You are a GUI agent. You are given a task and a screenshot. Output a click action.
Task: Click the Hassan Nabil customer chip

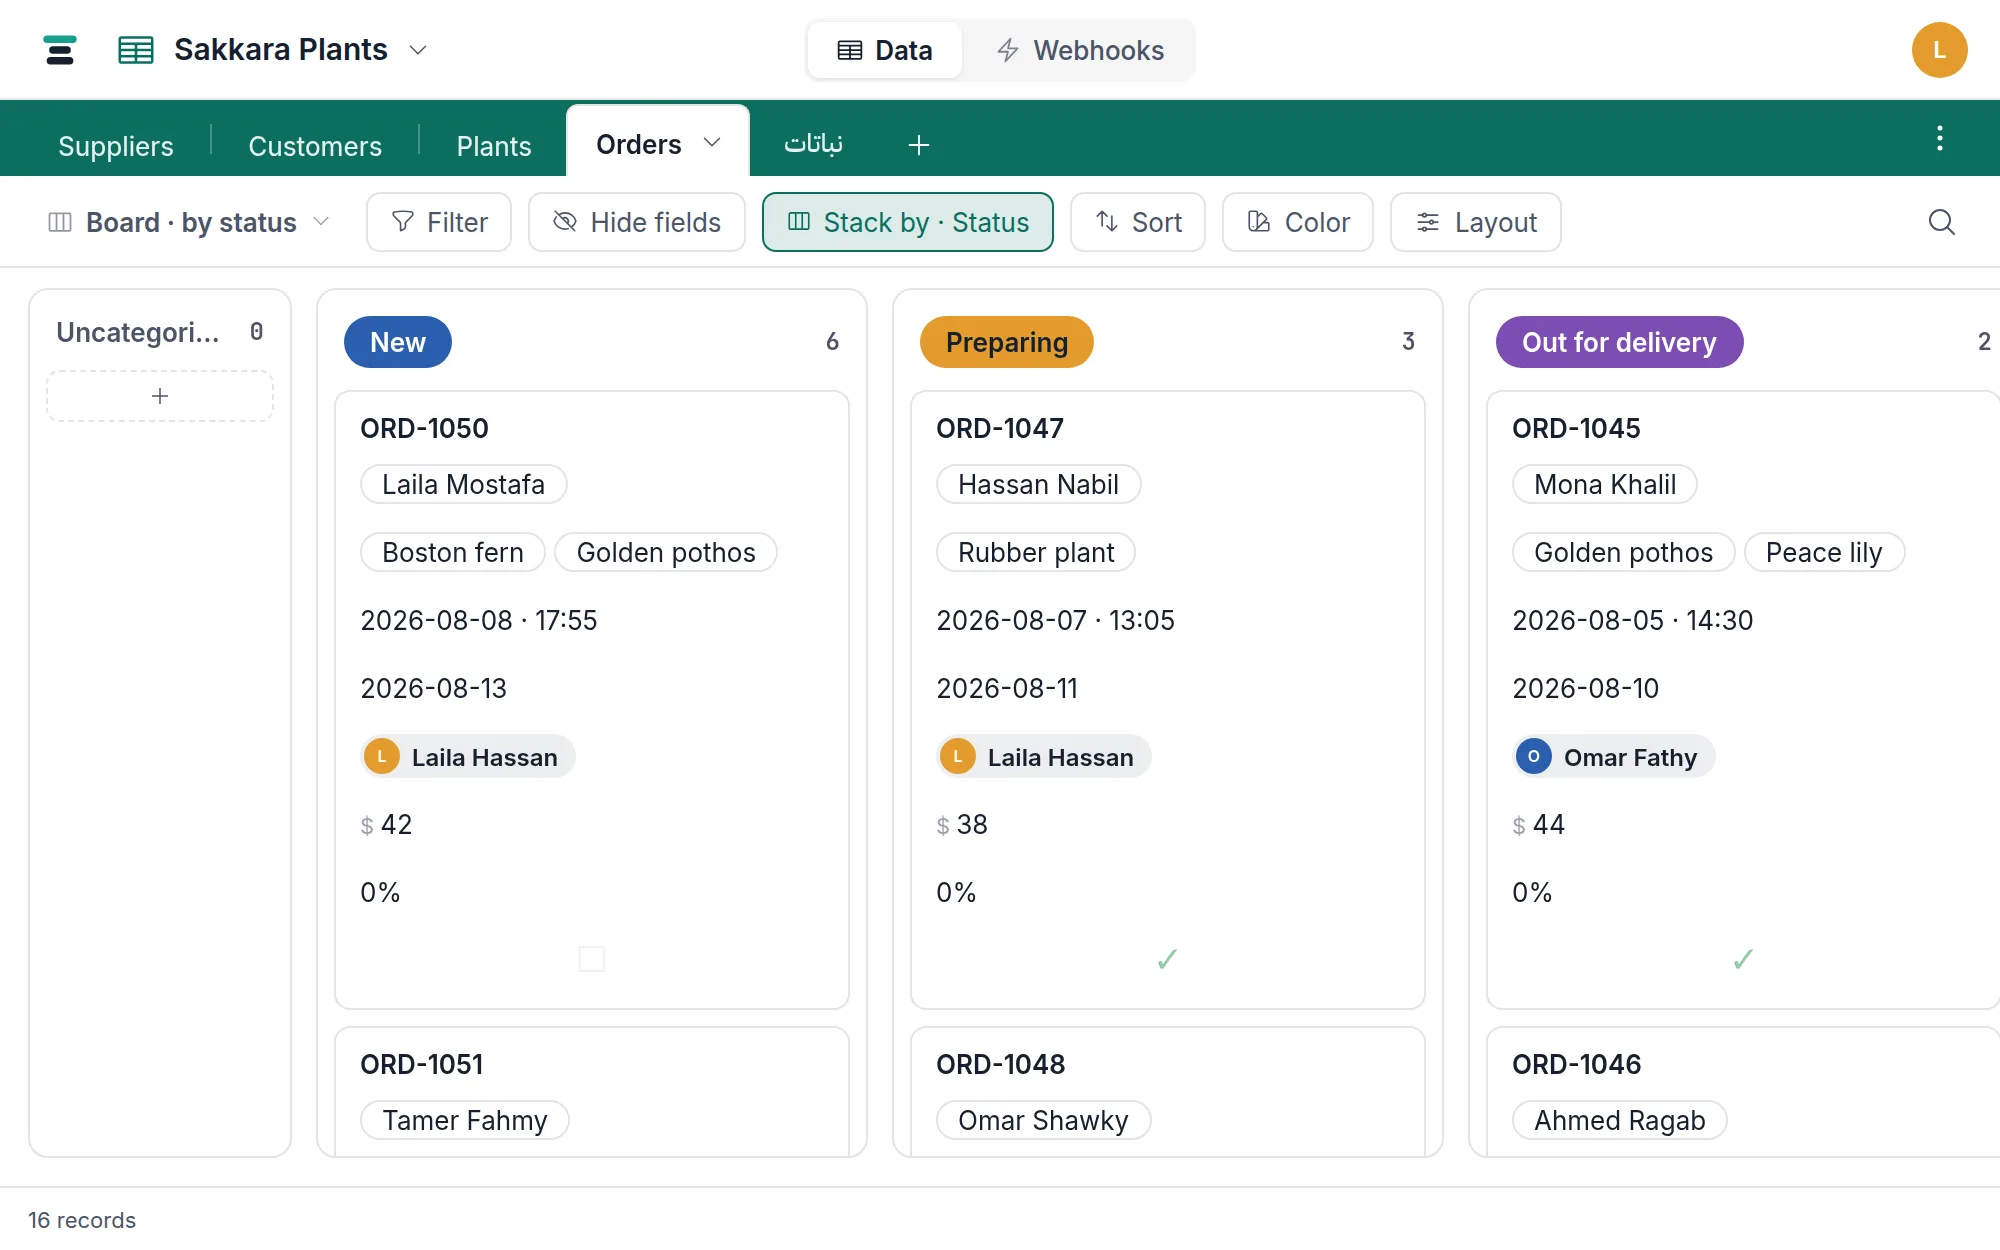coord(1039,484)
